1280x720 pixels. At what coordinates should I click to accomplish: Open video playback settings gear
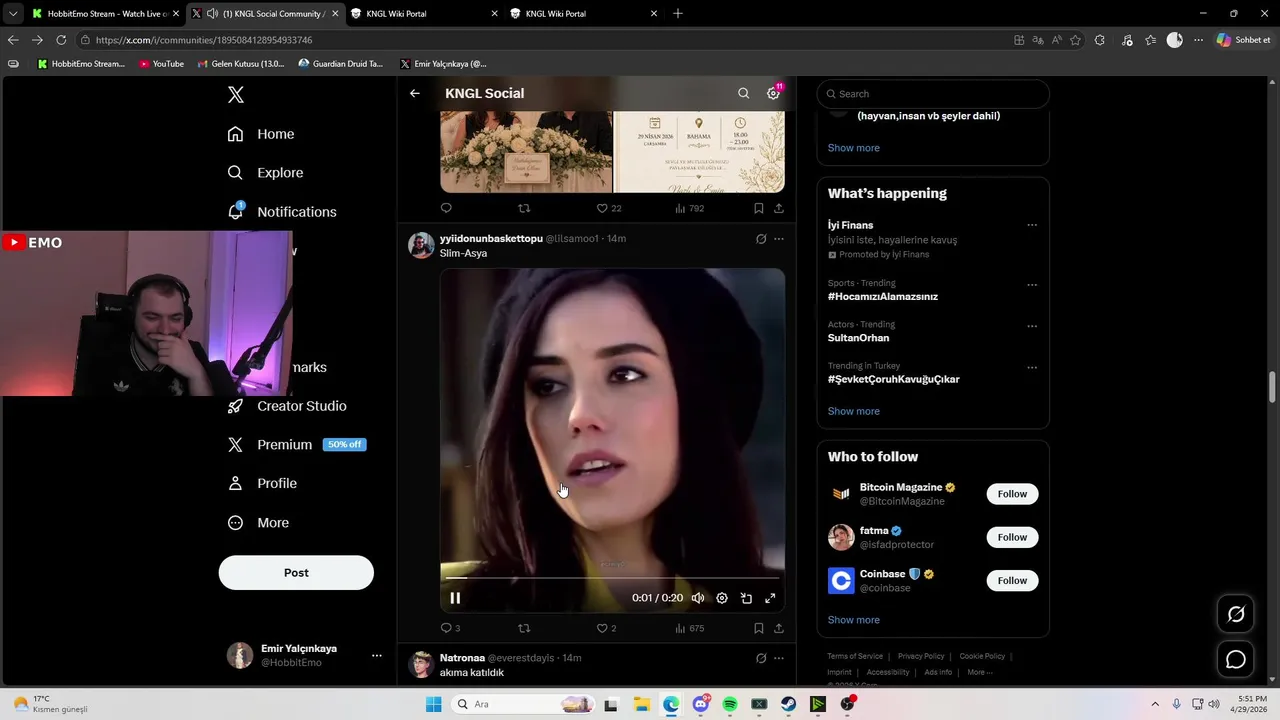click(722, 598)
